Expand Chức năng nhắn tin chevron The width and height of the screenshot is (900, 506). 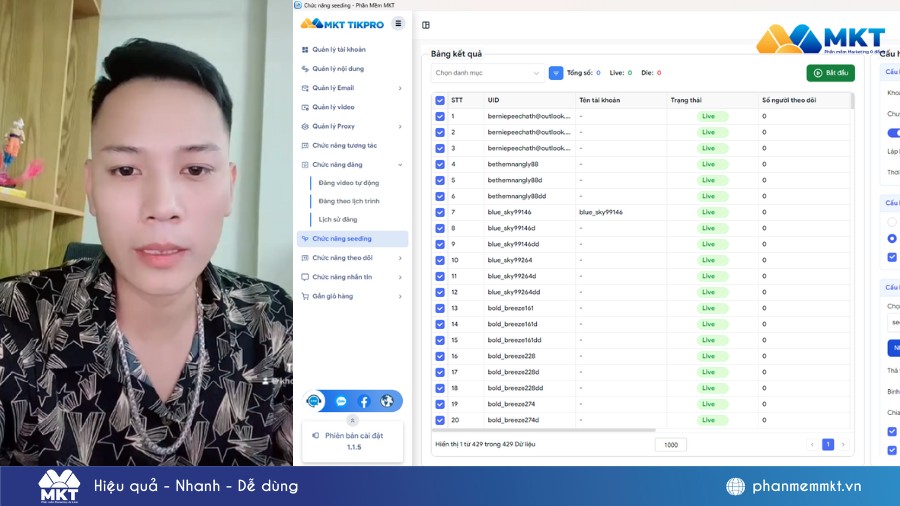[400, 277]
